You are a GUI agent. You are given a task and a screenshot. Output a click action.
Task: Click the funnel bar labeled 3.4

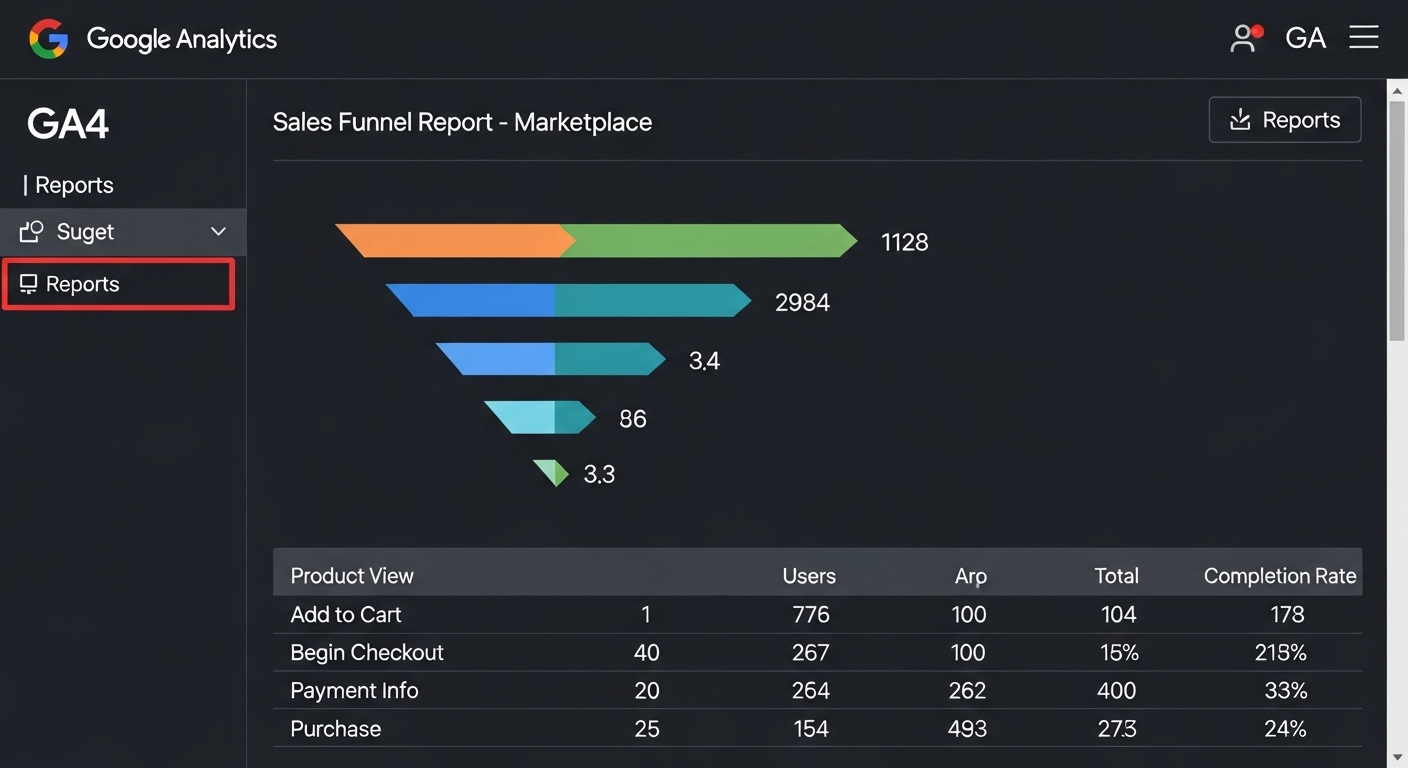click(x=551, y=359)
